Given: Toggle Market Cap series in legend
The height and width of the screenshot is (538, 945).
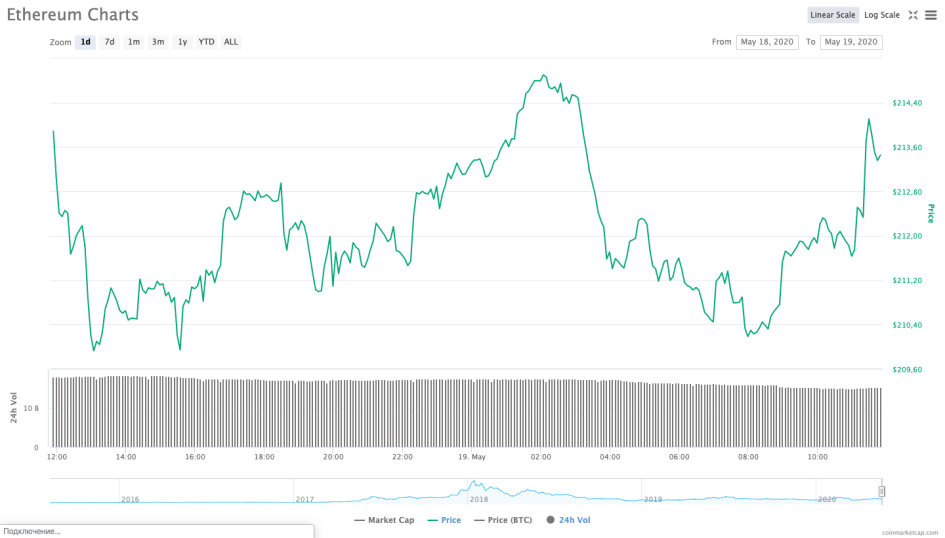Looking at the screenshot, I should [385, 520].
